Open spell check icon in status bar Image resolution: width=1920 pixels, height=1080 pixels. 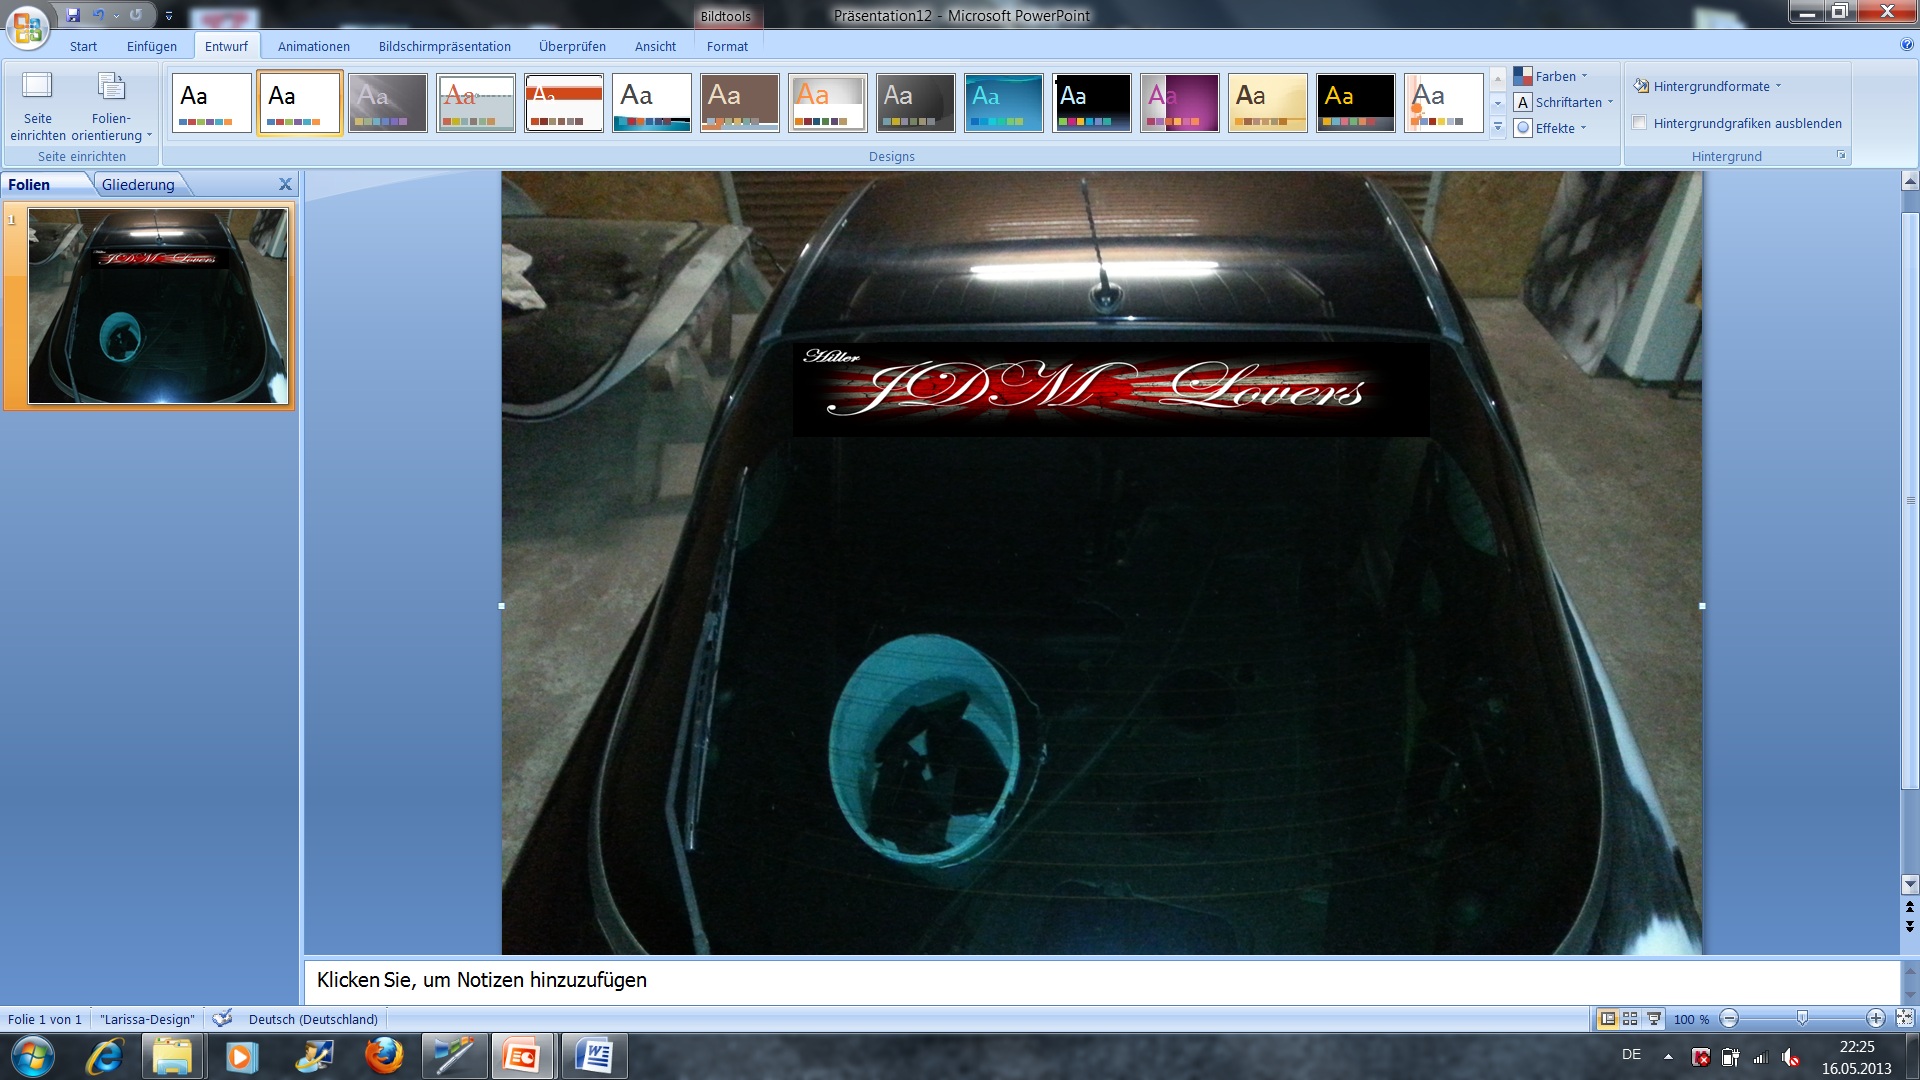coord(222,1019)
